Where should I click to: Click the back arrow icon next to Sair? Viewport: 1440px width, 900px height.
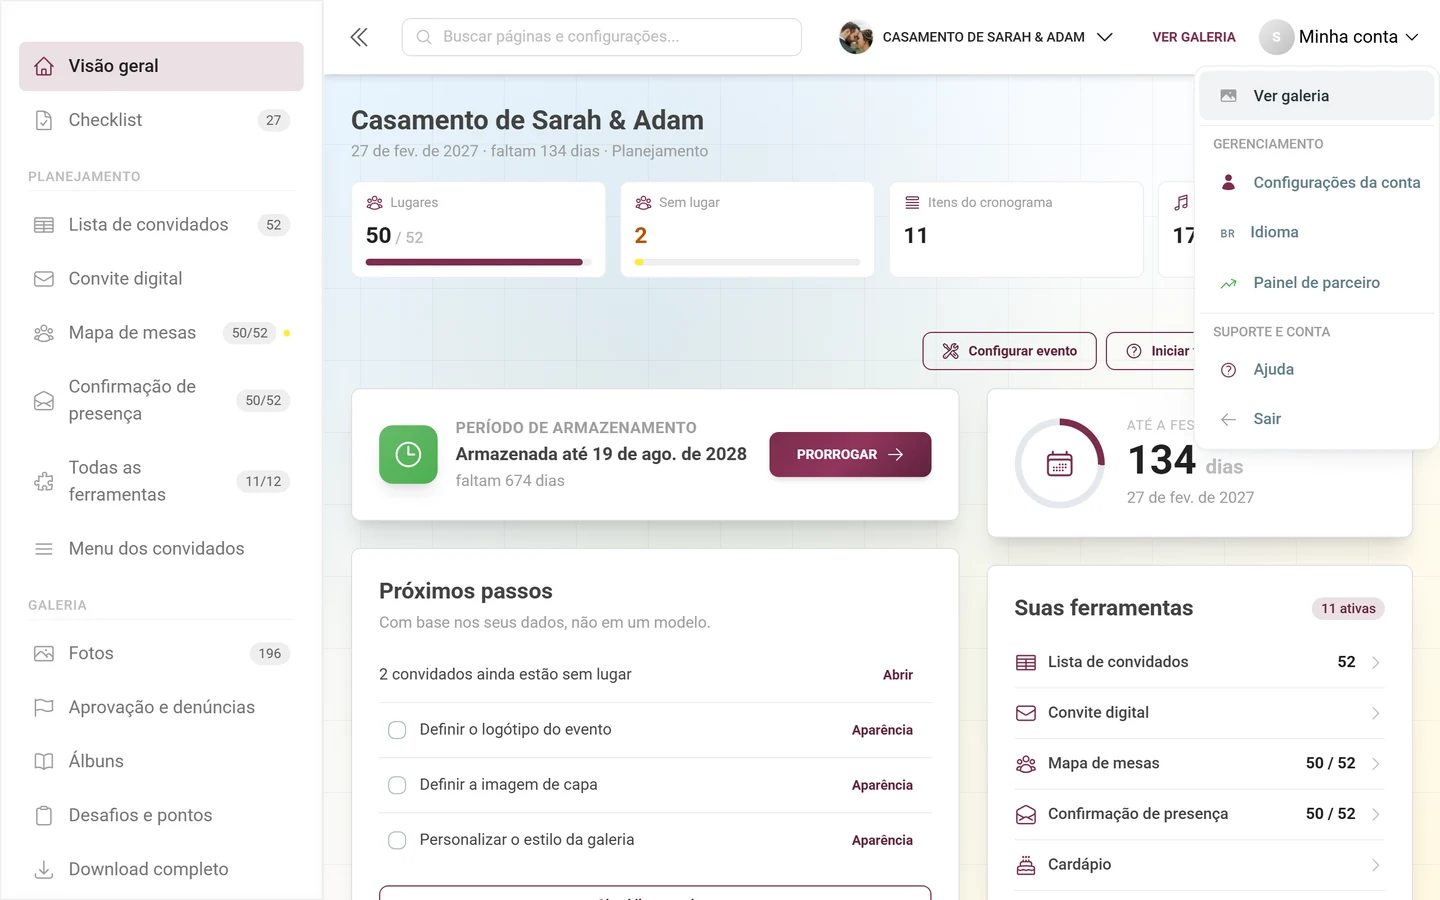[1229, 419]
